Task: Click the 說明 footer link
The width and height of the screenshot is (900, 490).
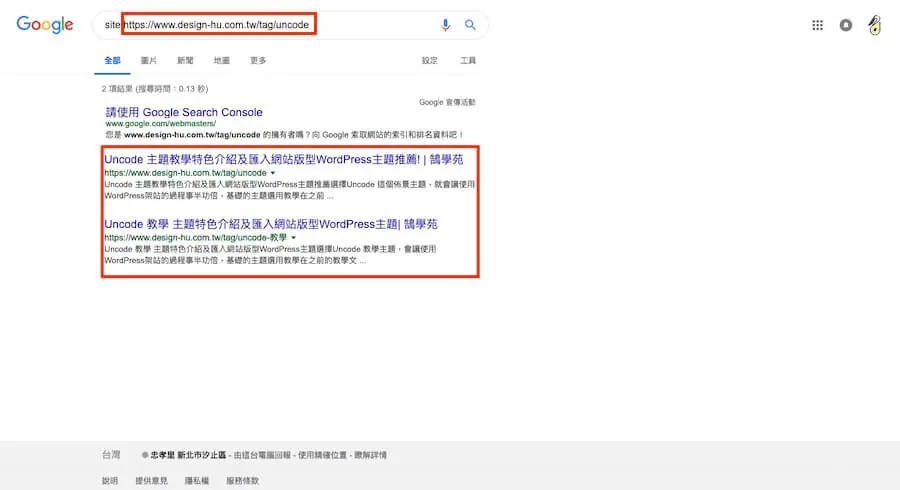Action: click(110, 481)
